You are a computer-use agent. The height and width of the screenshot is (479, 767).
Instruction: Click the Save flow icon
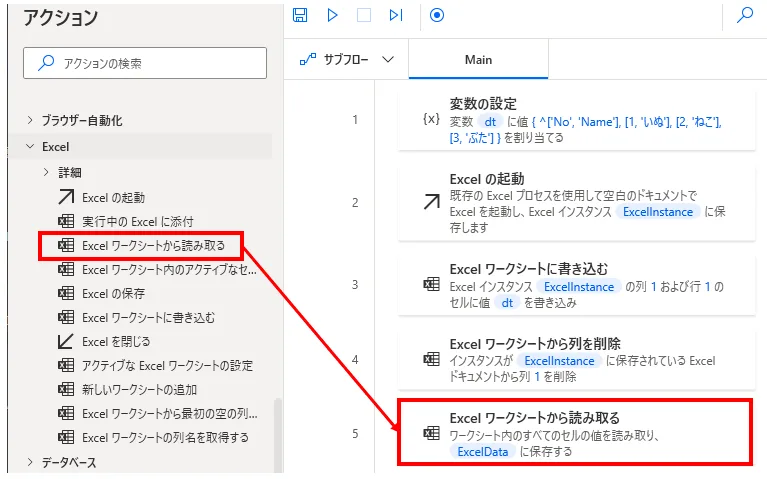click(300, 15)
